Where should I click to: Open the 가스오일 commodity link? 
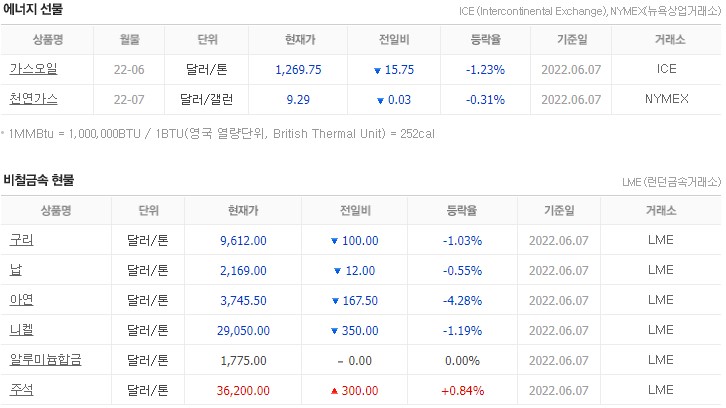tap(33, 69)
